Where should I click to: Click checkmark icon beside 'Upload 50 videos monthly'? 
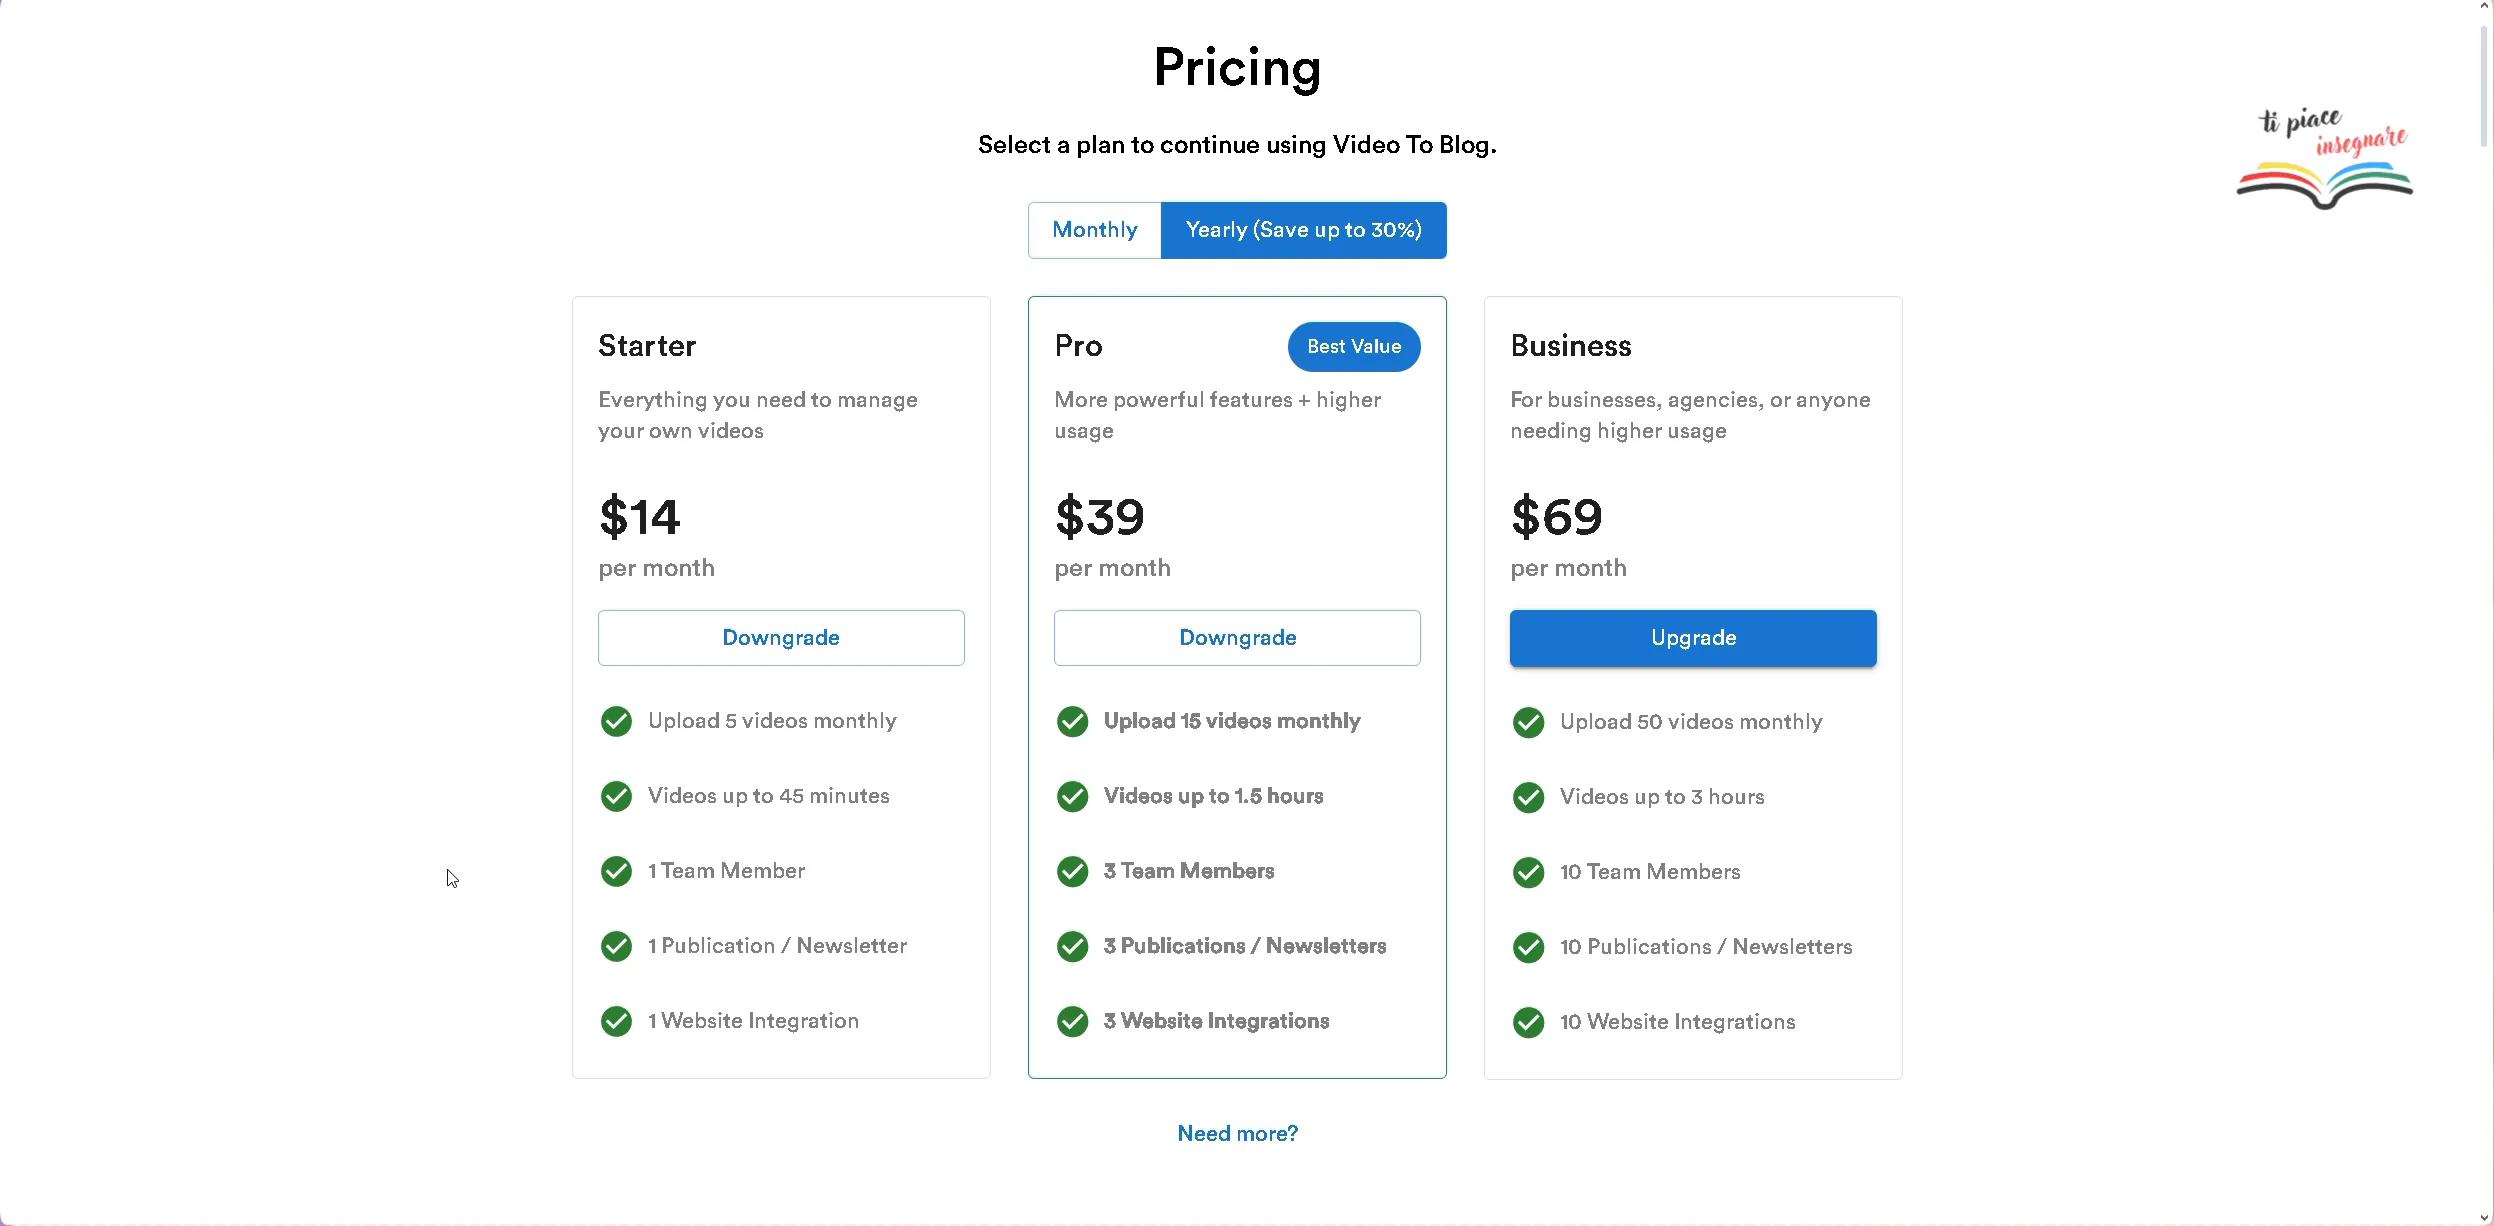[1528, 722]
